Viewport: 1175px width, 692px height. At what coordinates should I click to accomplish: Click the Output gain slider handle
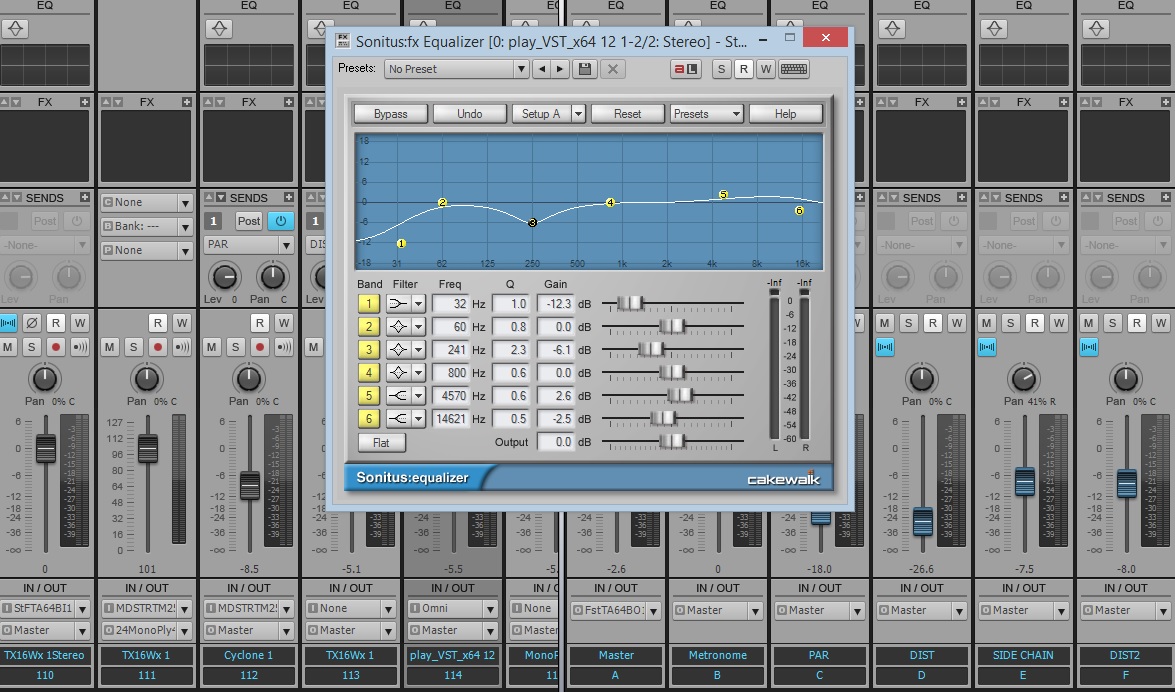673,442
